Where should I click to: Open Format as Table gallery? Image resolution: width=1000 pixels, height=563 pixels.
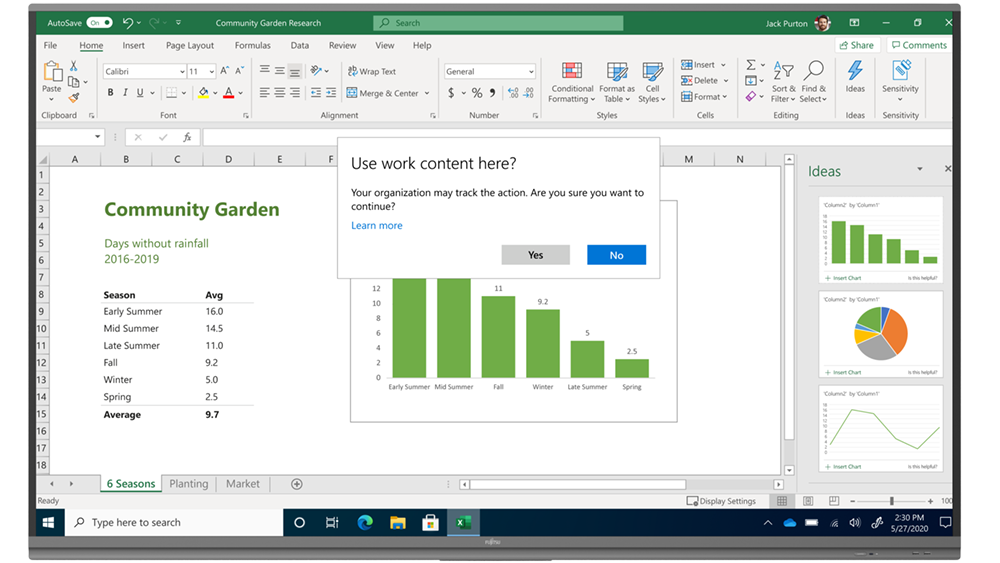click(616, 83)
